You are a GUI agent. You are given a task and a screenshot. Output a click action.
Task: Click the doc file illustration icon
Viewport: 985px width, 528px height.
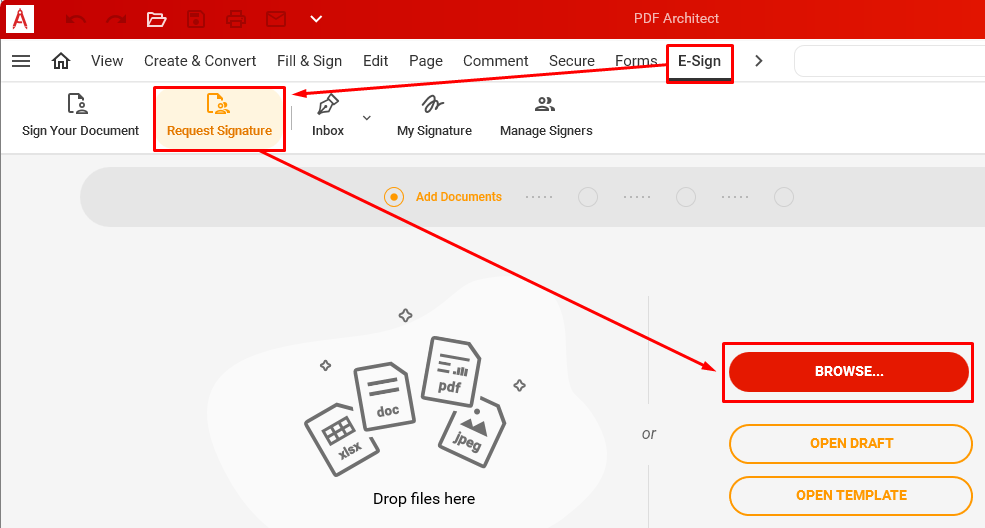384,396
